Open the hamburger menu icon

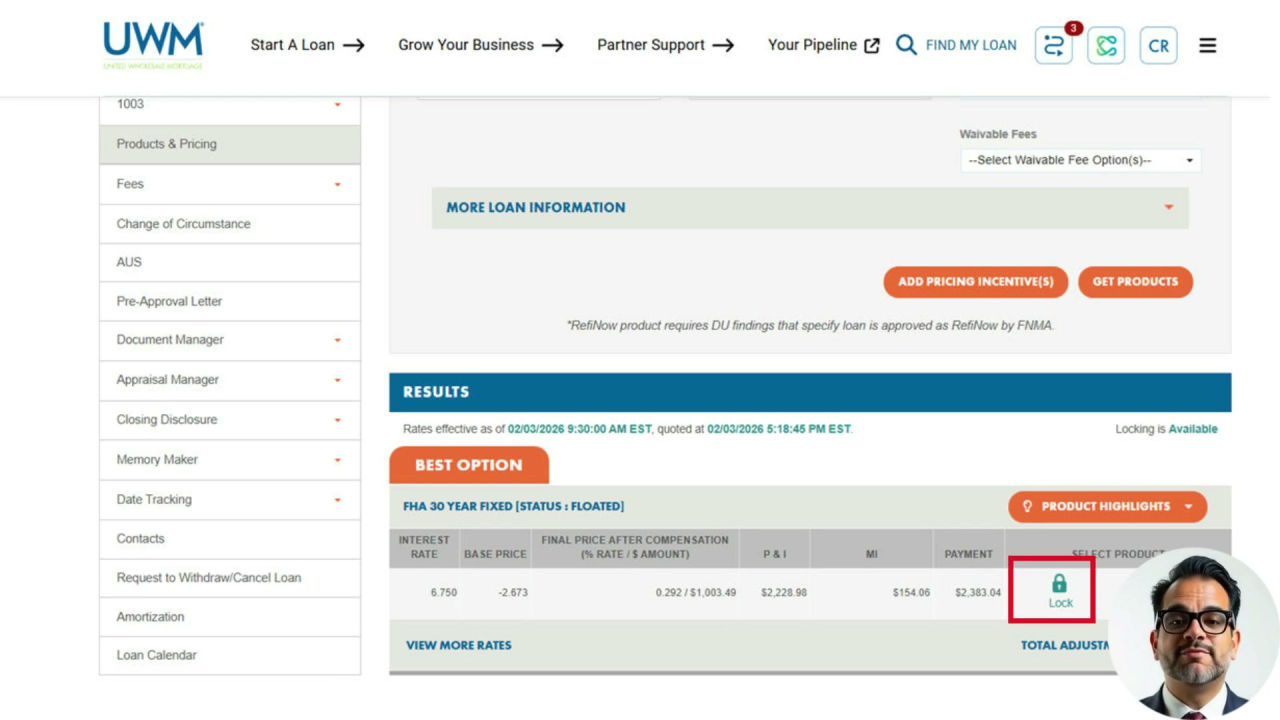1208,45
